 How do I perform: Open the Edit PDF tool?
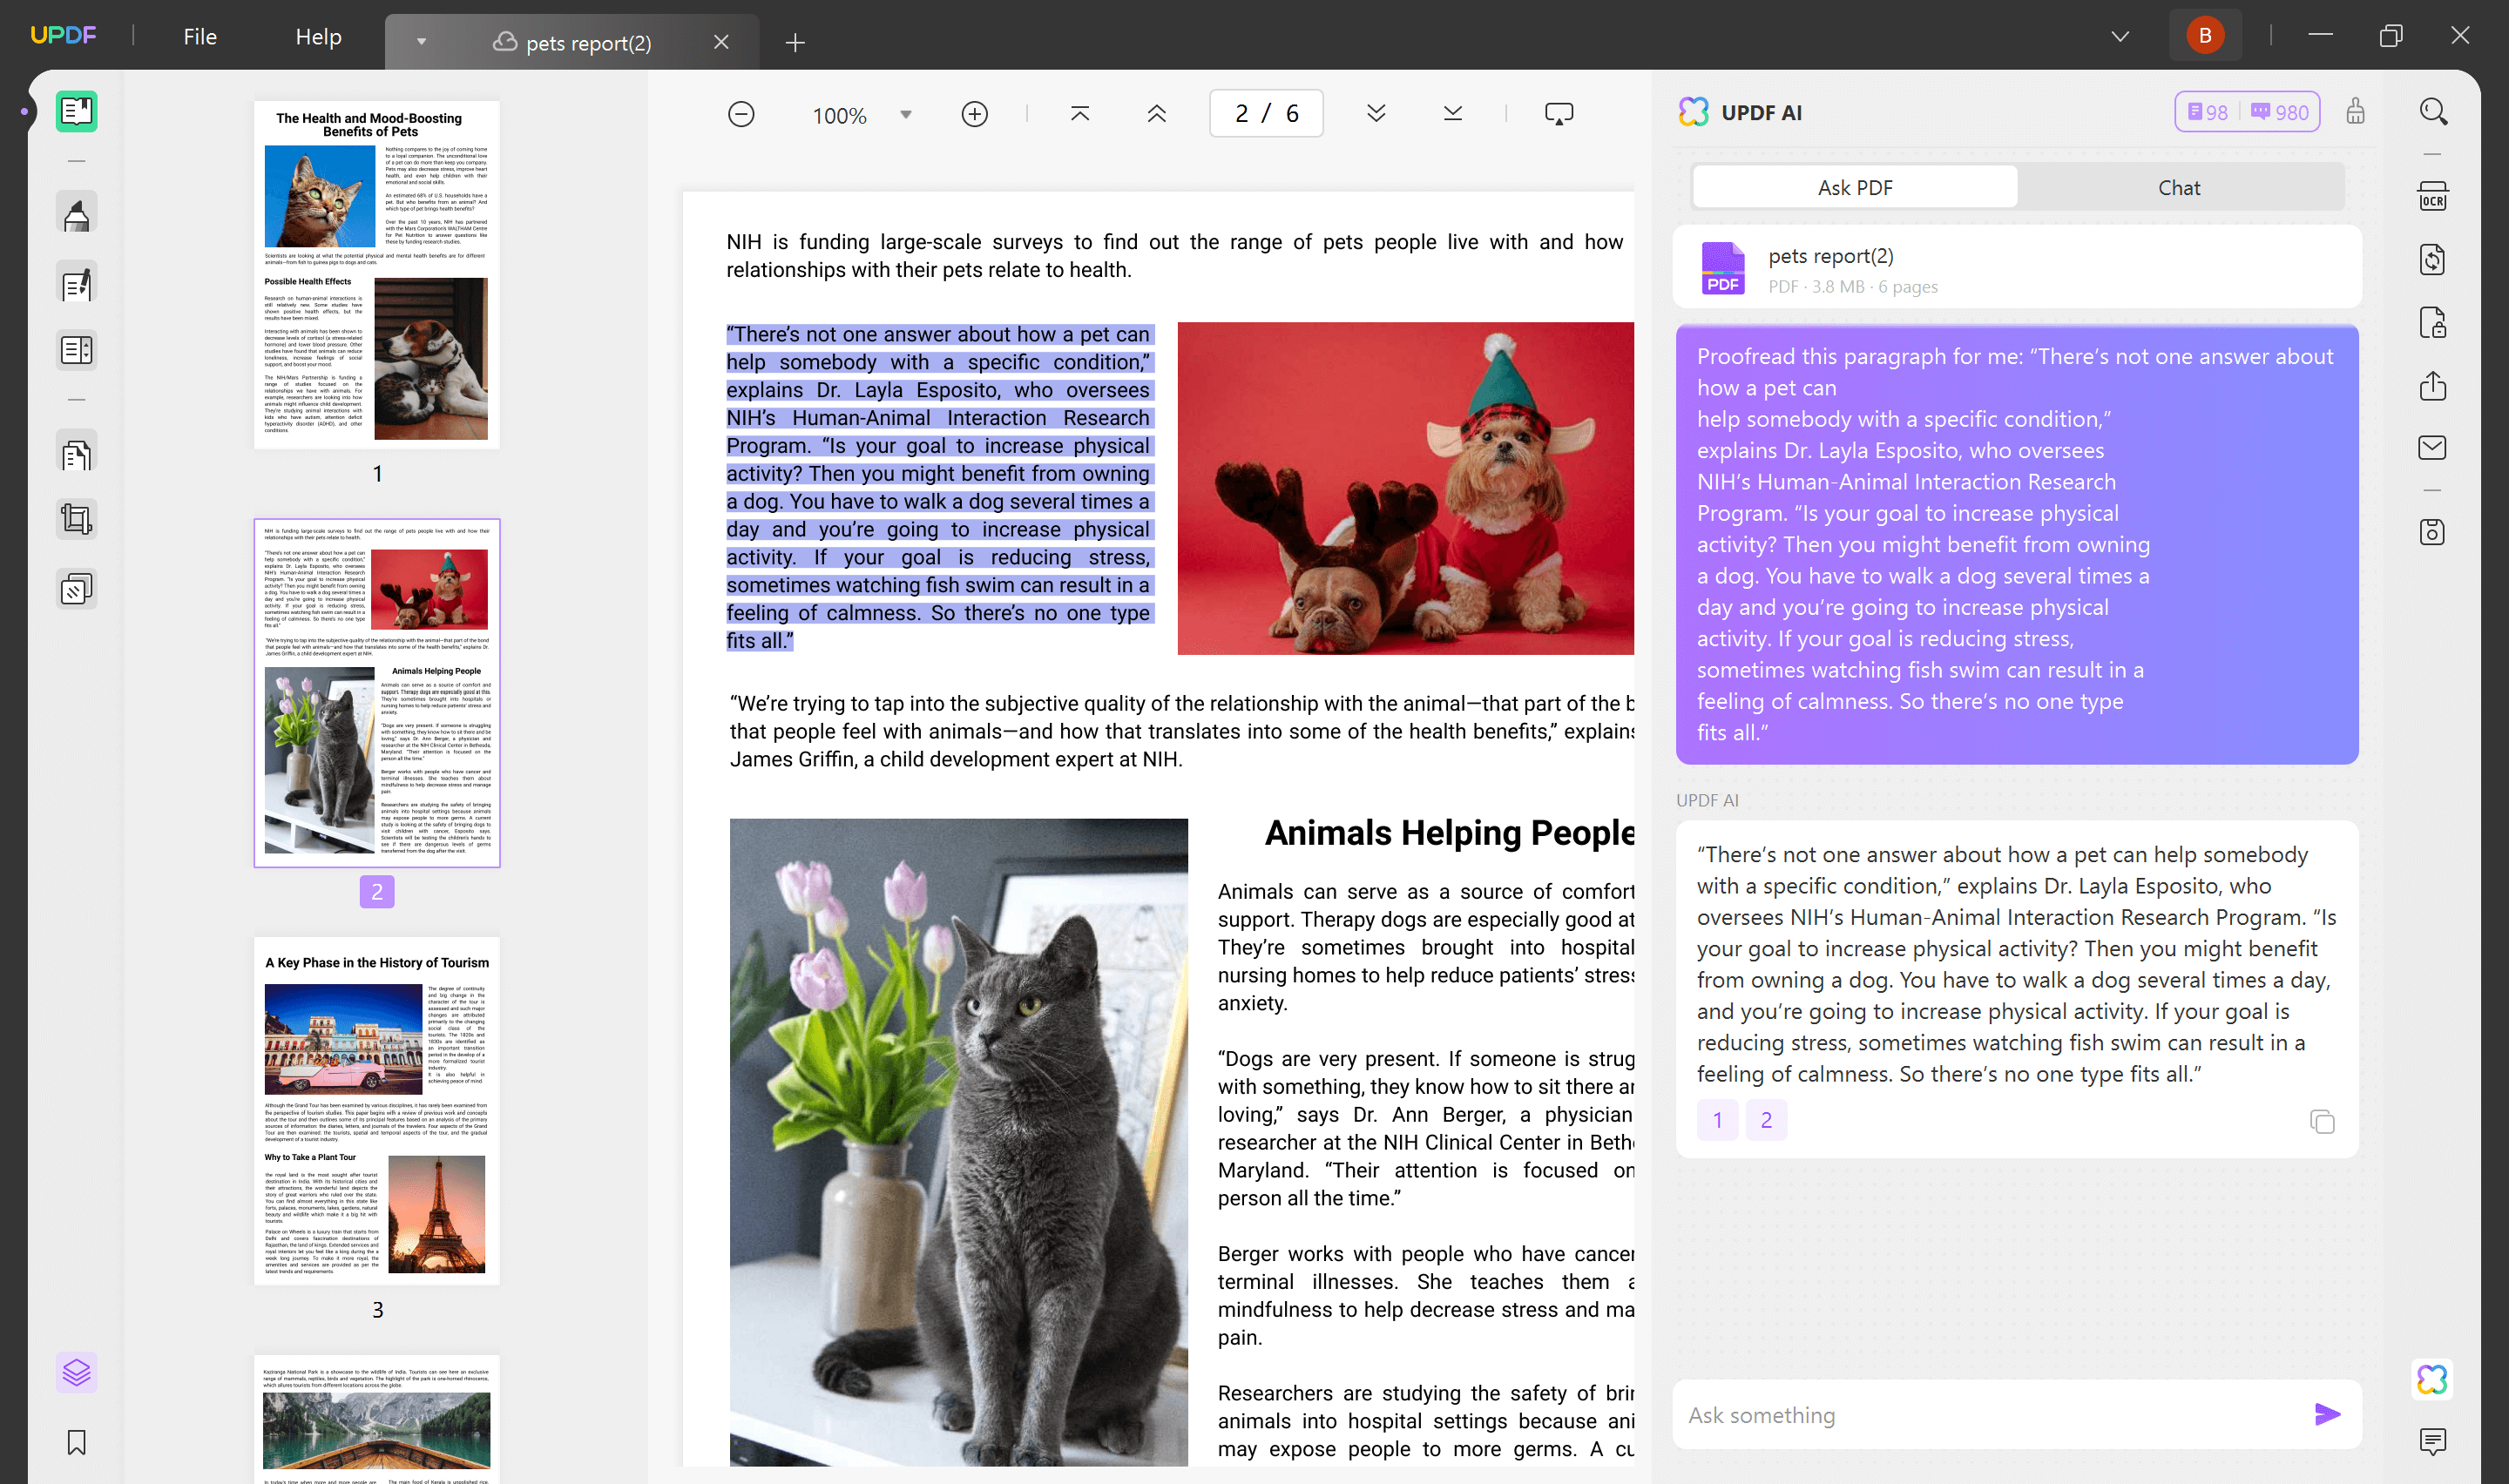(76, 283)
